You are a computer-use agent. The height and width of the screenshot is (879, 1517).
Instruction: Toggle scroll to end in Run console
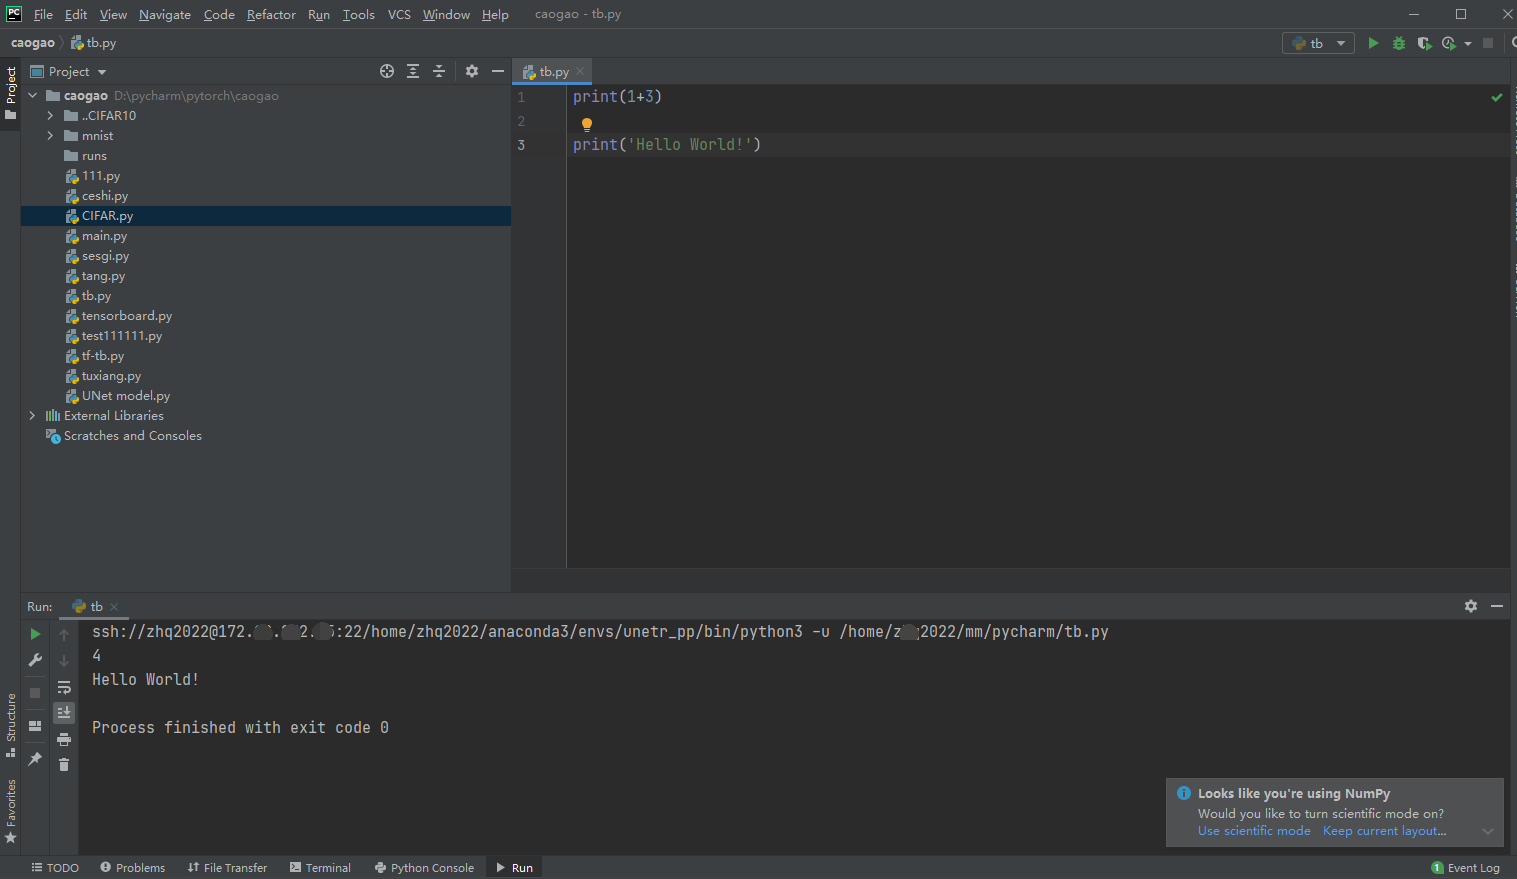pyautogui.click(x=64, y=712)
